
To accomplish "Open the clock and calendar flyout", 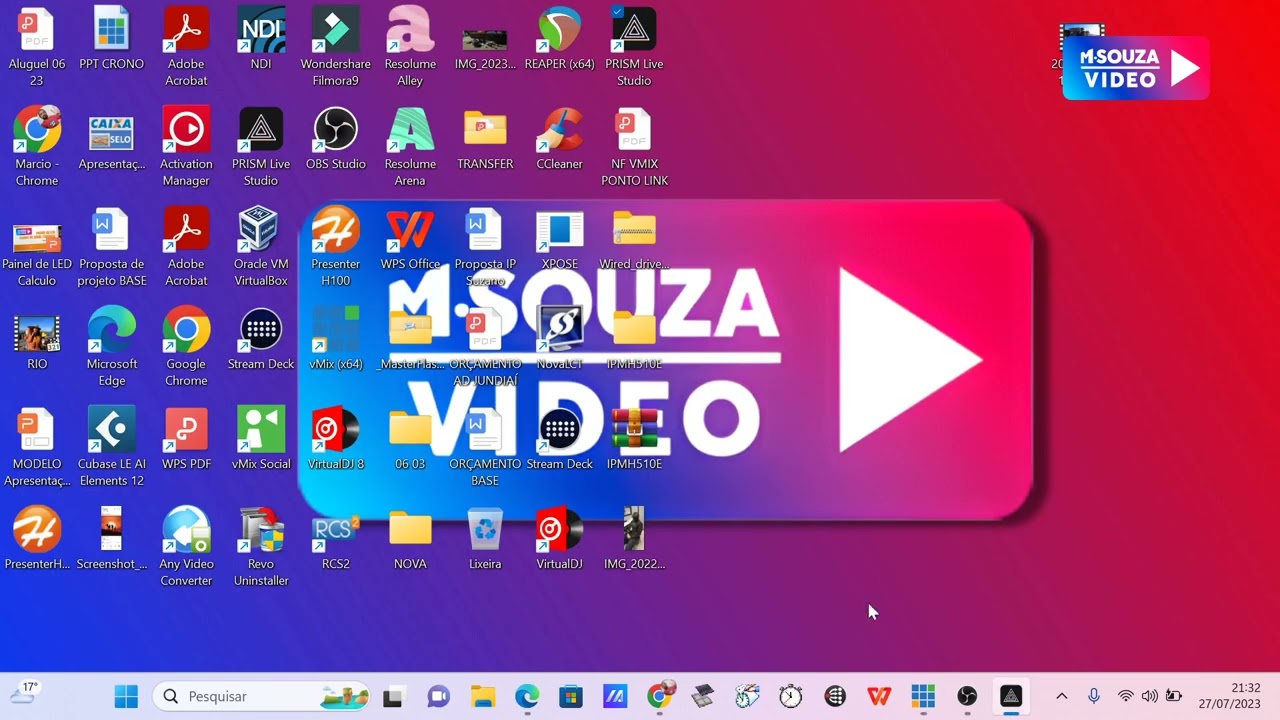I will point(1230,696).
